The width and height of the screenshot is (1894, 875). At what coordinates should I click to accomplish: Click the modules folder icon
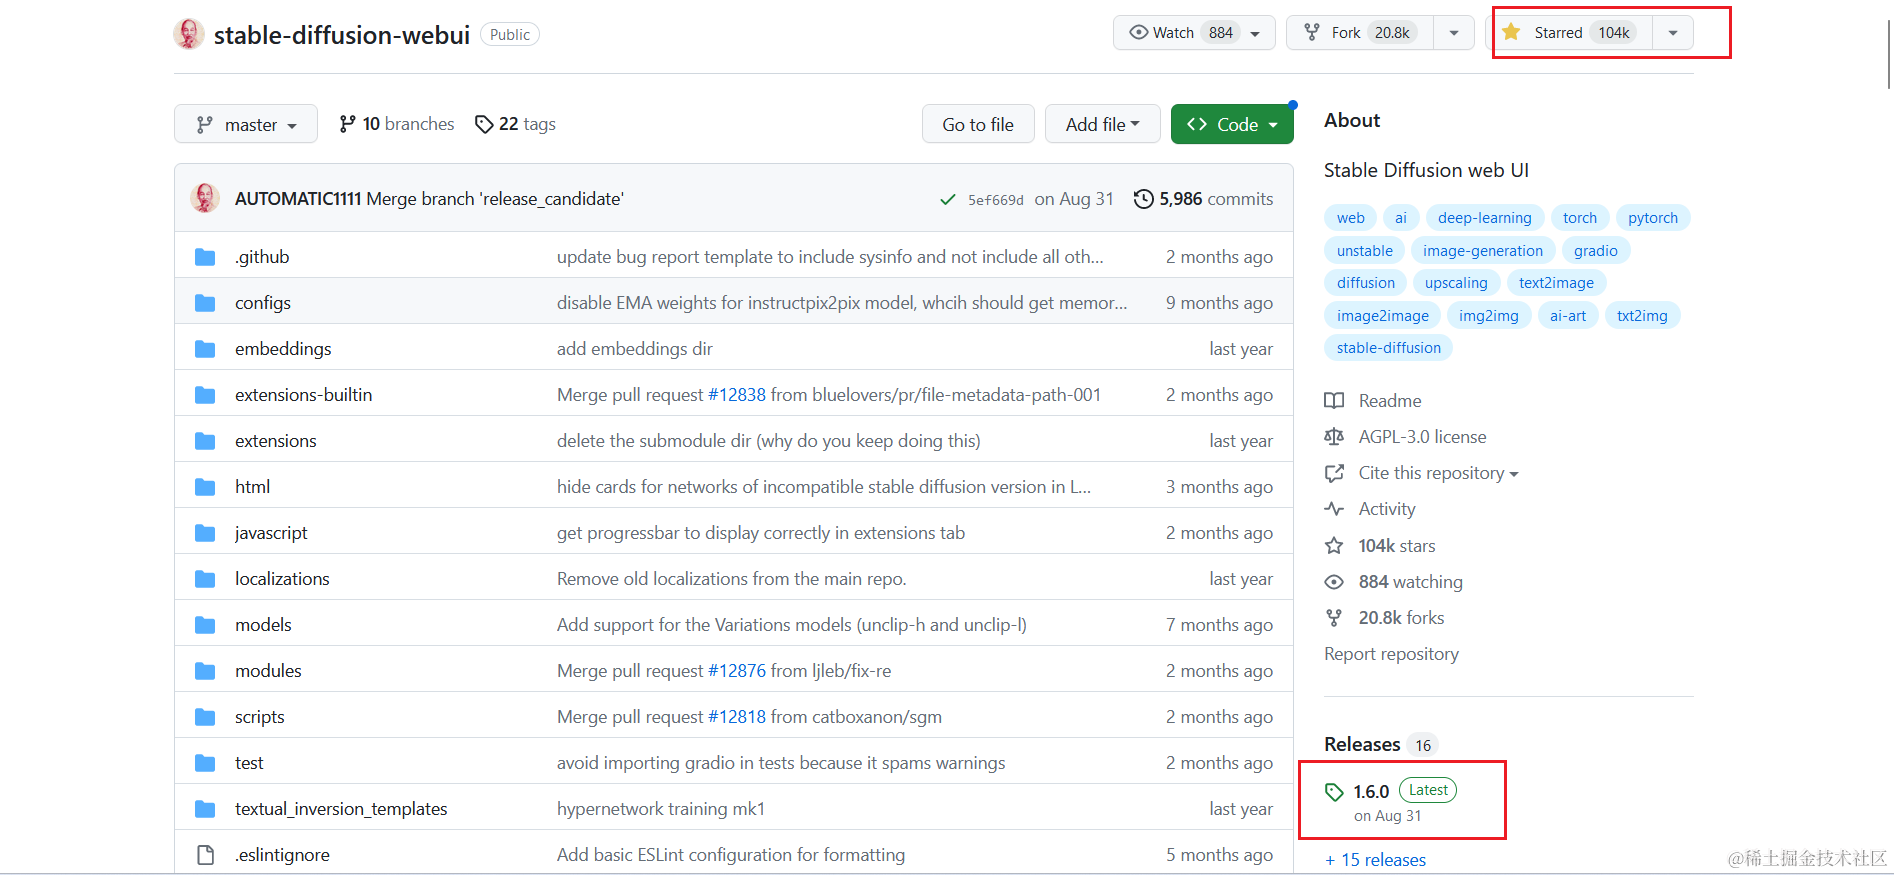tap(205, 671)
